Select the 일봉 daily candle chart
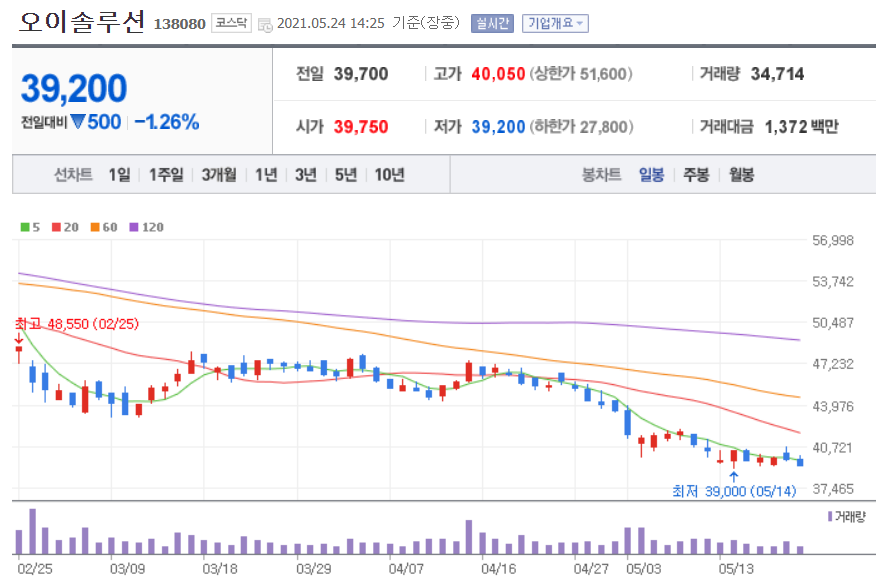Screen dimensions: 876x586 pos(651,175)
